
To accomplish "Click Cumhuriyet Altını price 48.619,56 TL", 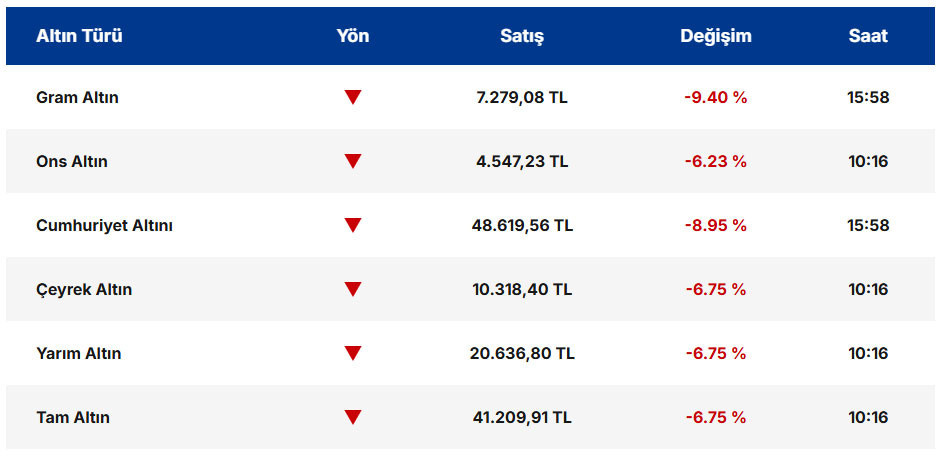I will click(522, 226).
